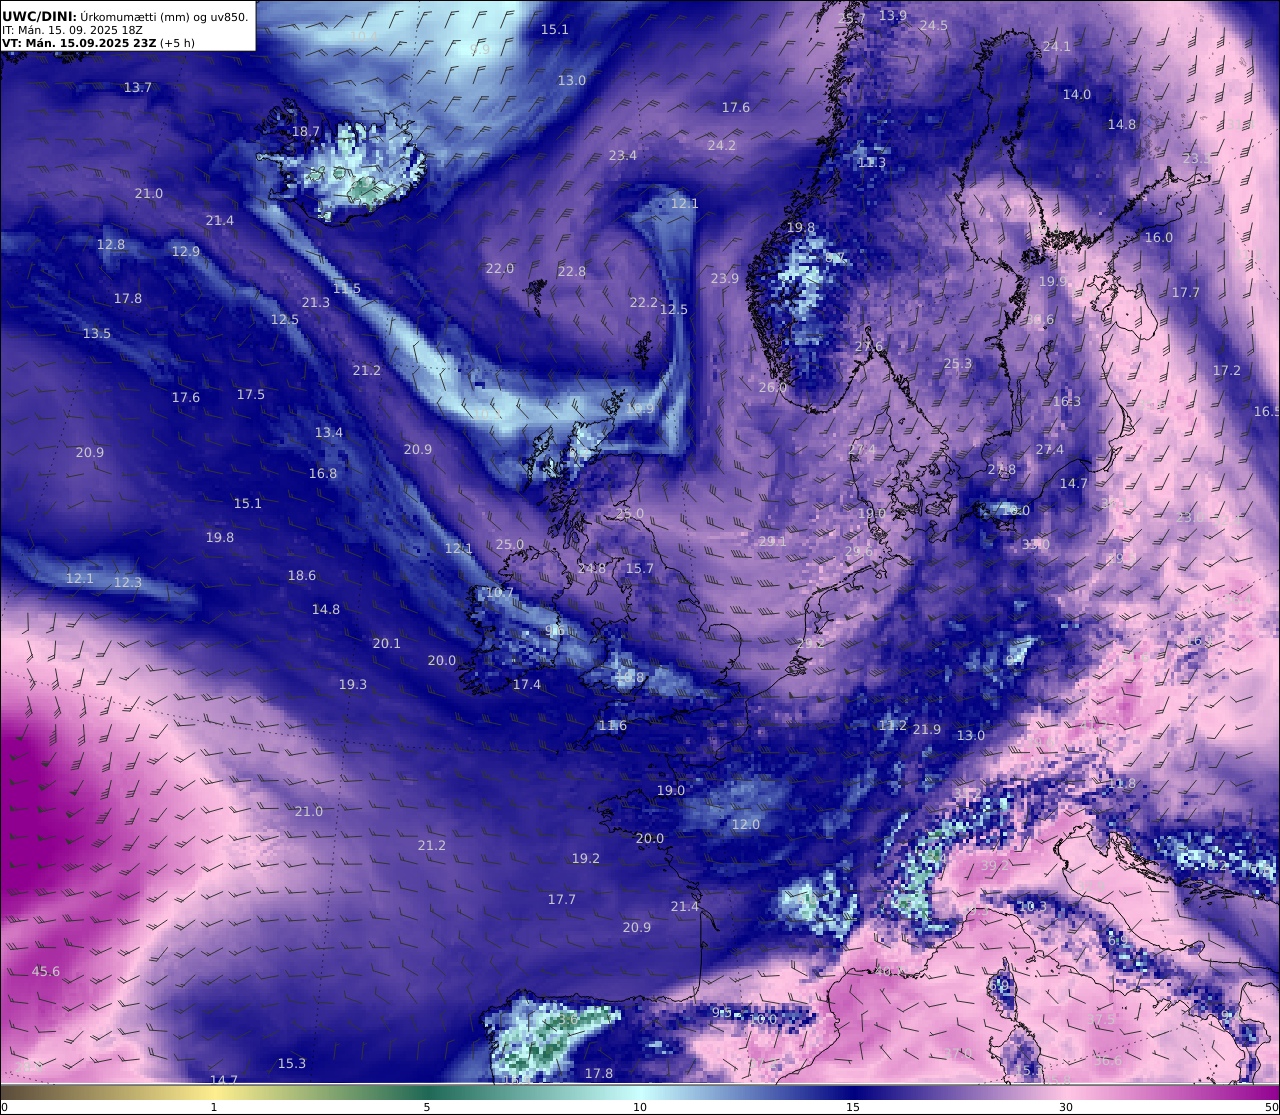Select the 24.5 value at the top
This screenshot has height=1115, width=1280.
934,25
